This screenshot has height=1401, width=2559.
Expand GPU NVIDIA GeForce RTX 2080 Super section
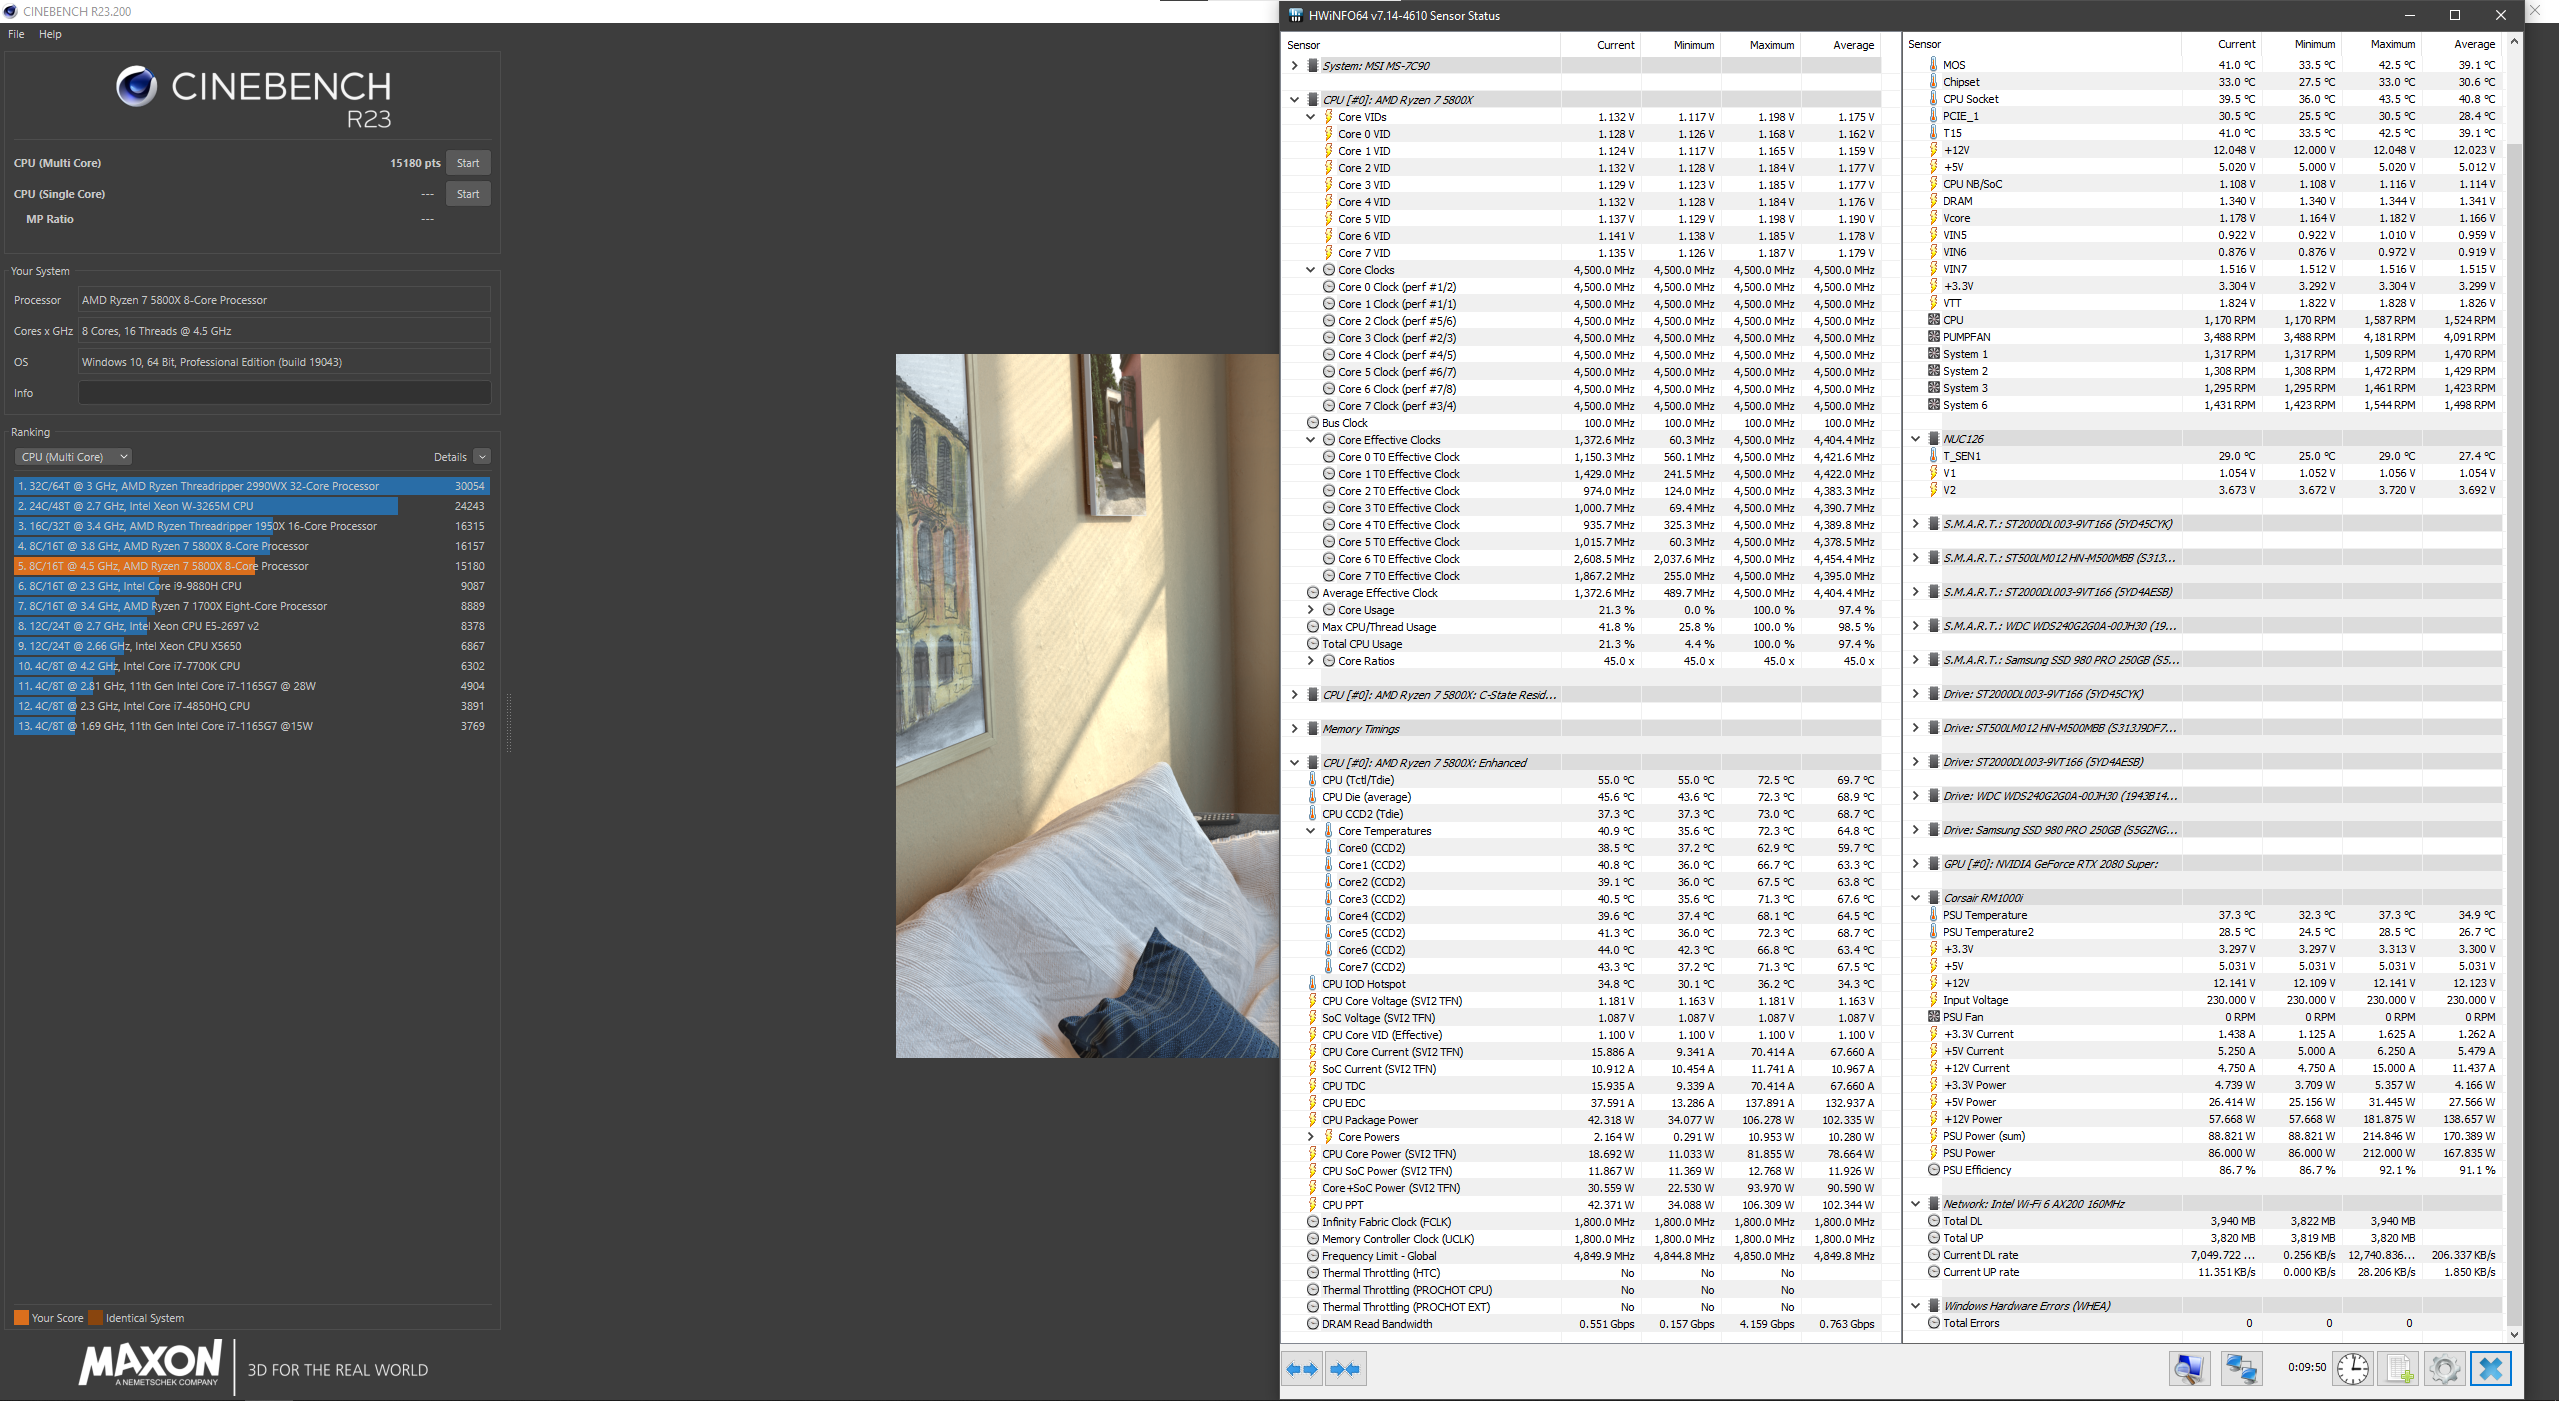tap(1915, 864)
